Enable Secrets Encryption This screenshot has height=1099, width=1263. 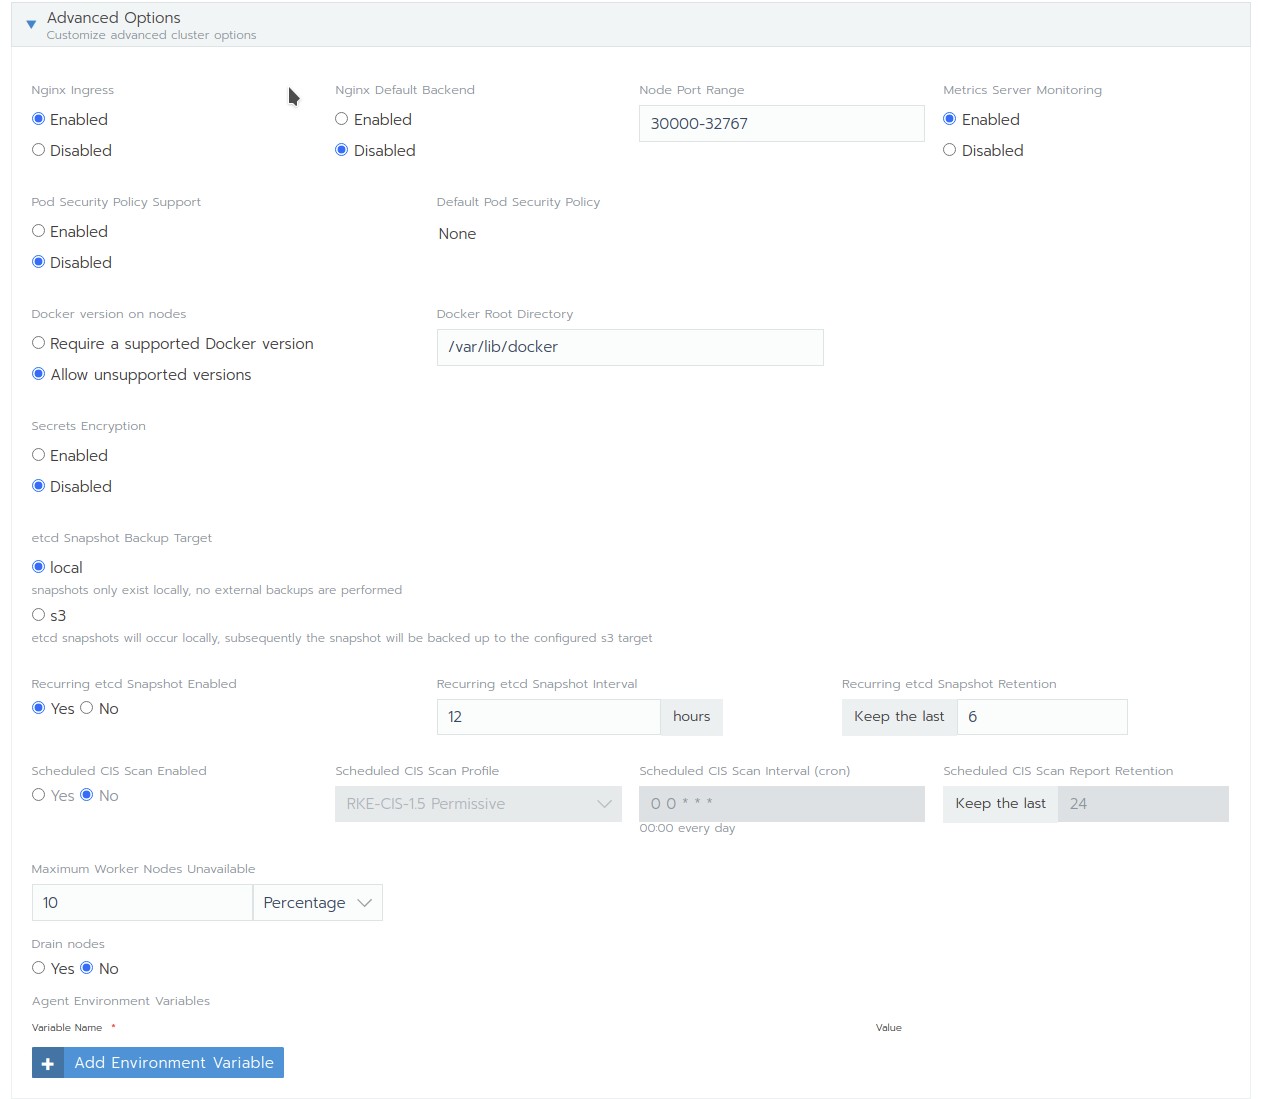pyautogui.click(x=38, y=455)
